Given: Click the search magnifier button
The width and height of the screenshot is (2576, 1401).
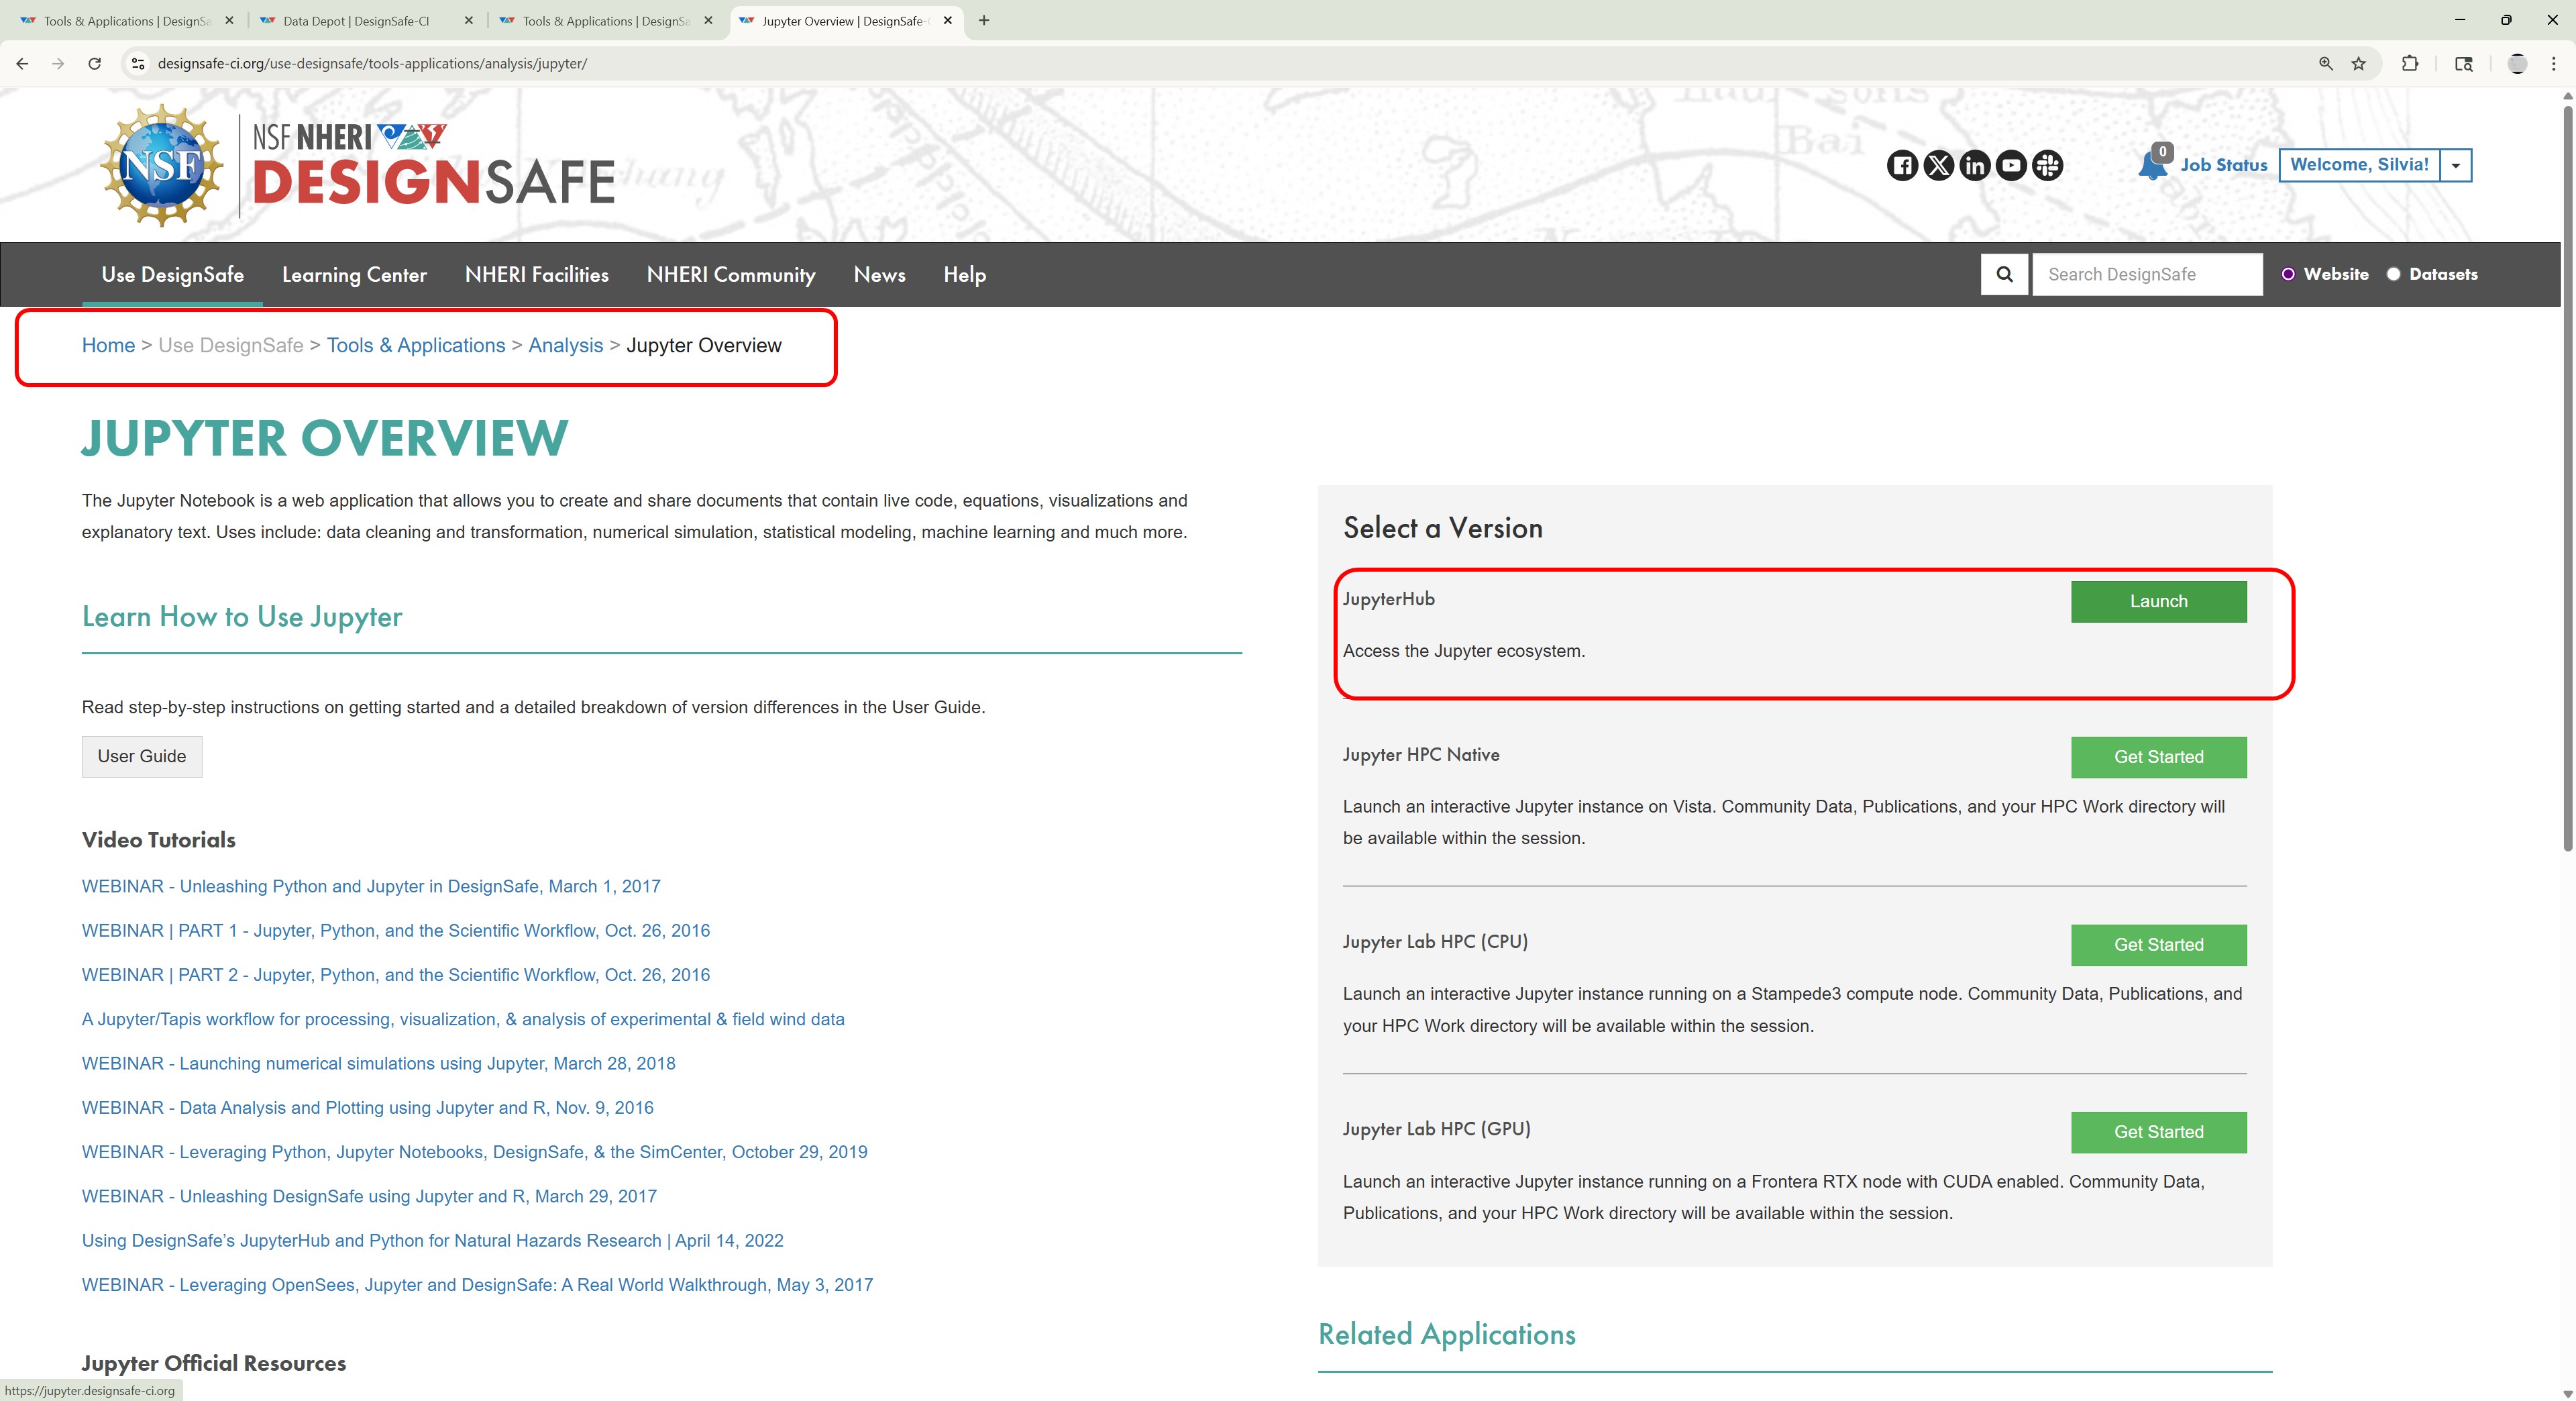Looking at the screenshot, I should (2004, 274).
